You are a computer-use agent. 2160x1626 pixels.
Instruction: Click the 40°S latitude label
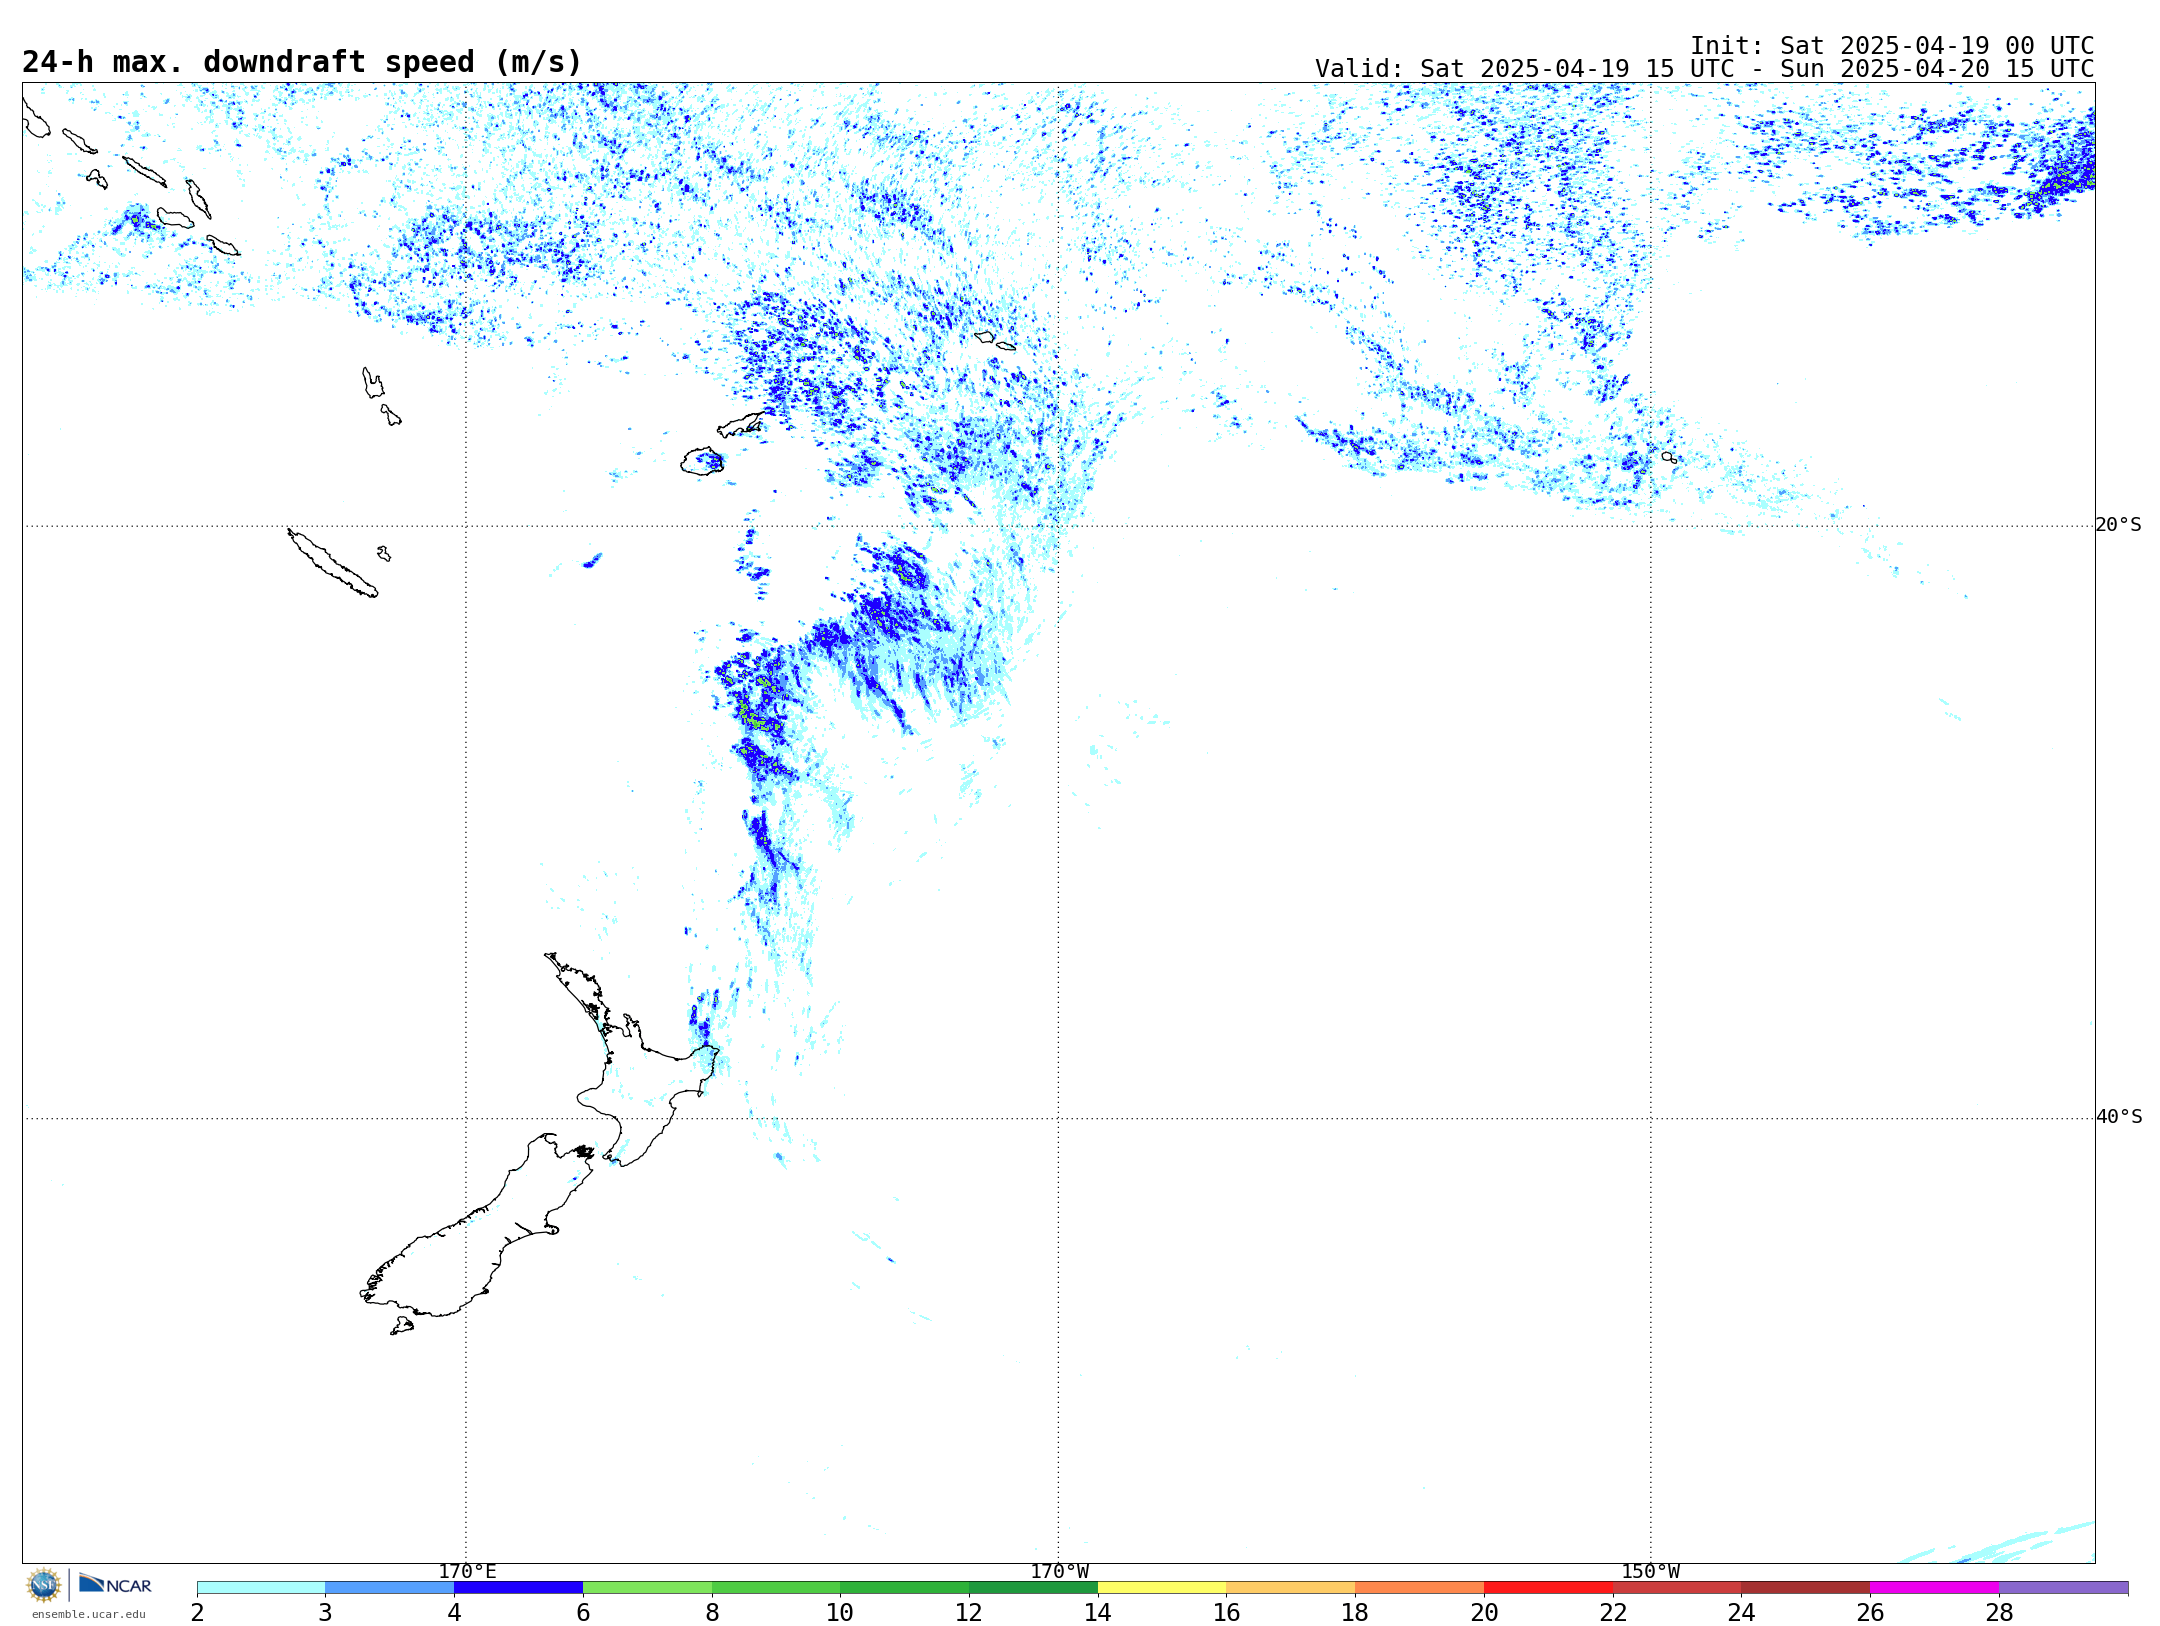[x=2118, y=1117]
